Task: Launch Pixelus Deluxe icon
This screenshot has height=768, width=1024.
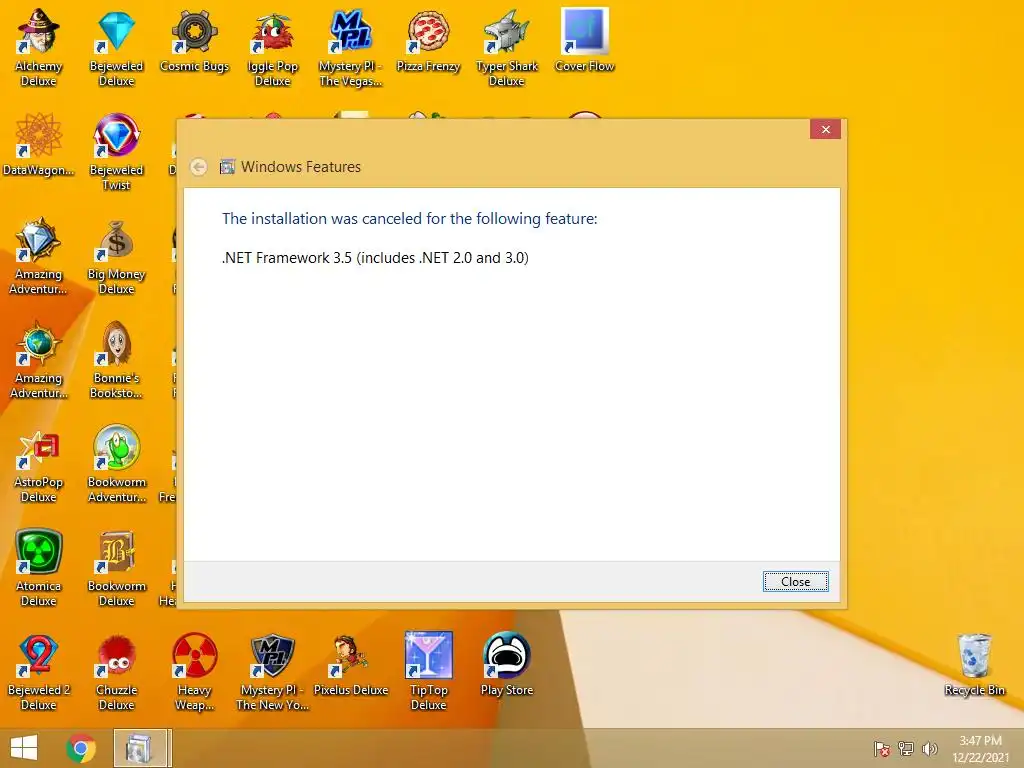Action: point(350,665)
